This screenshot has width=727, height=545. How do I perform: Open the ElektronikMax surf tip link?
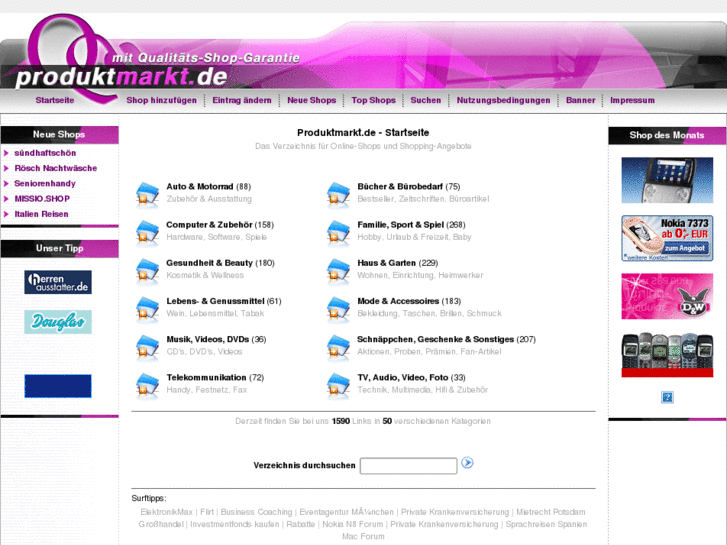click(166, 512)
